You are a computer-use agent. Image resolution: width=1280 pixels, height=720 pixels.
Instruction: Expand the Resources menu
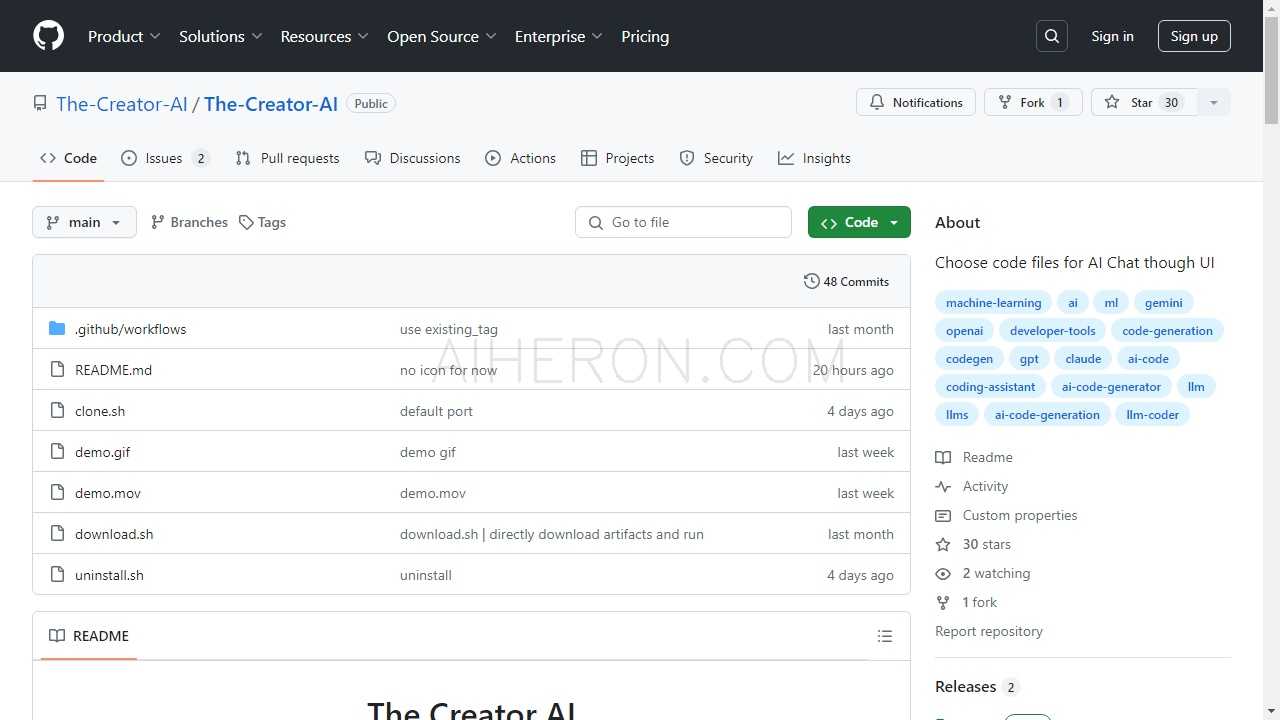[x=325, y=36]
